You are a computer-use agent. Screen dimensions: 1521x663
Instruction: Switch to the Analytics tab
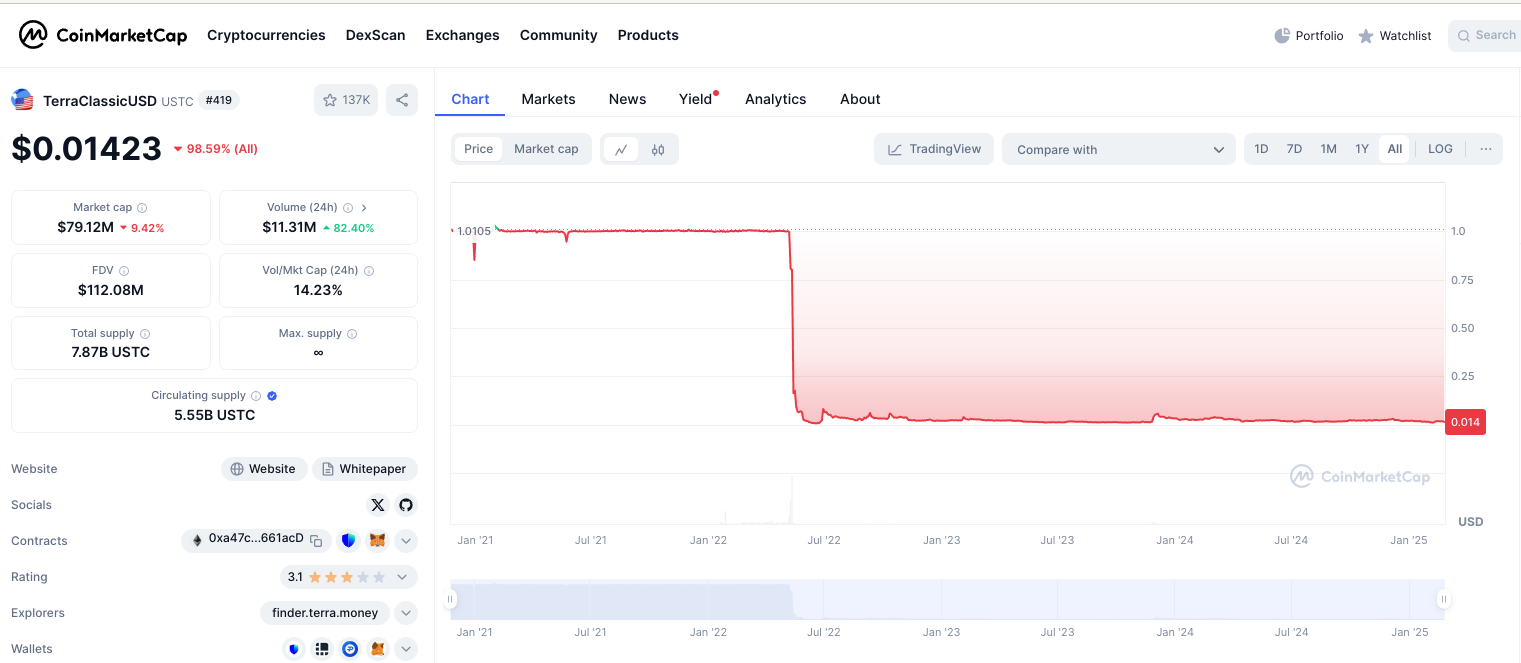click(x=775, y=99)
